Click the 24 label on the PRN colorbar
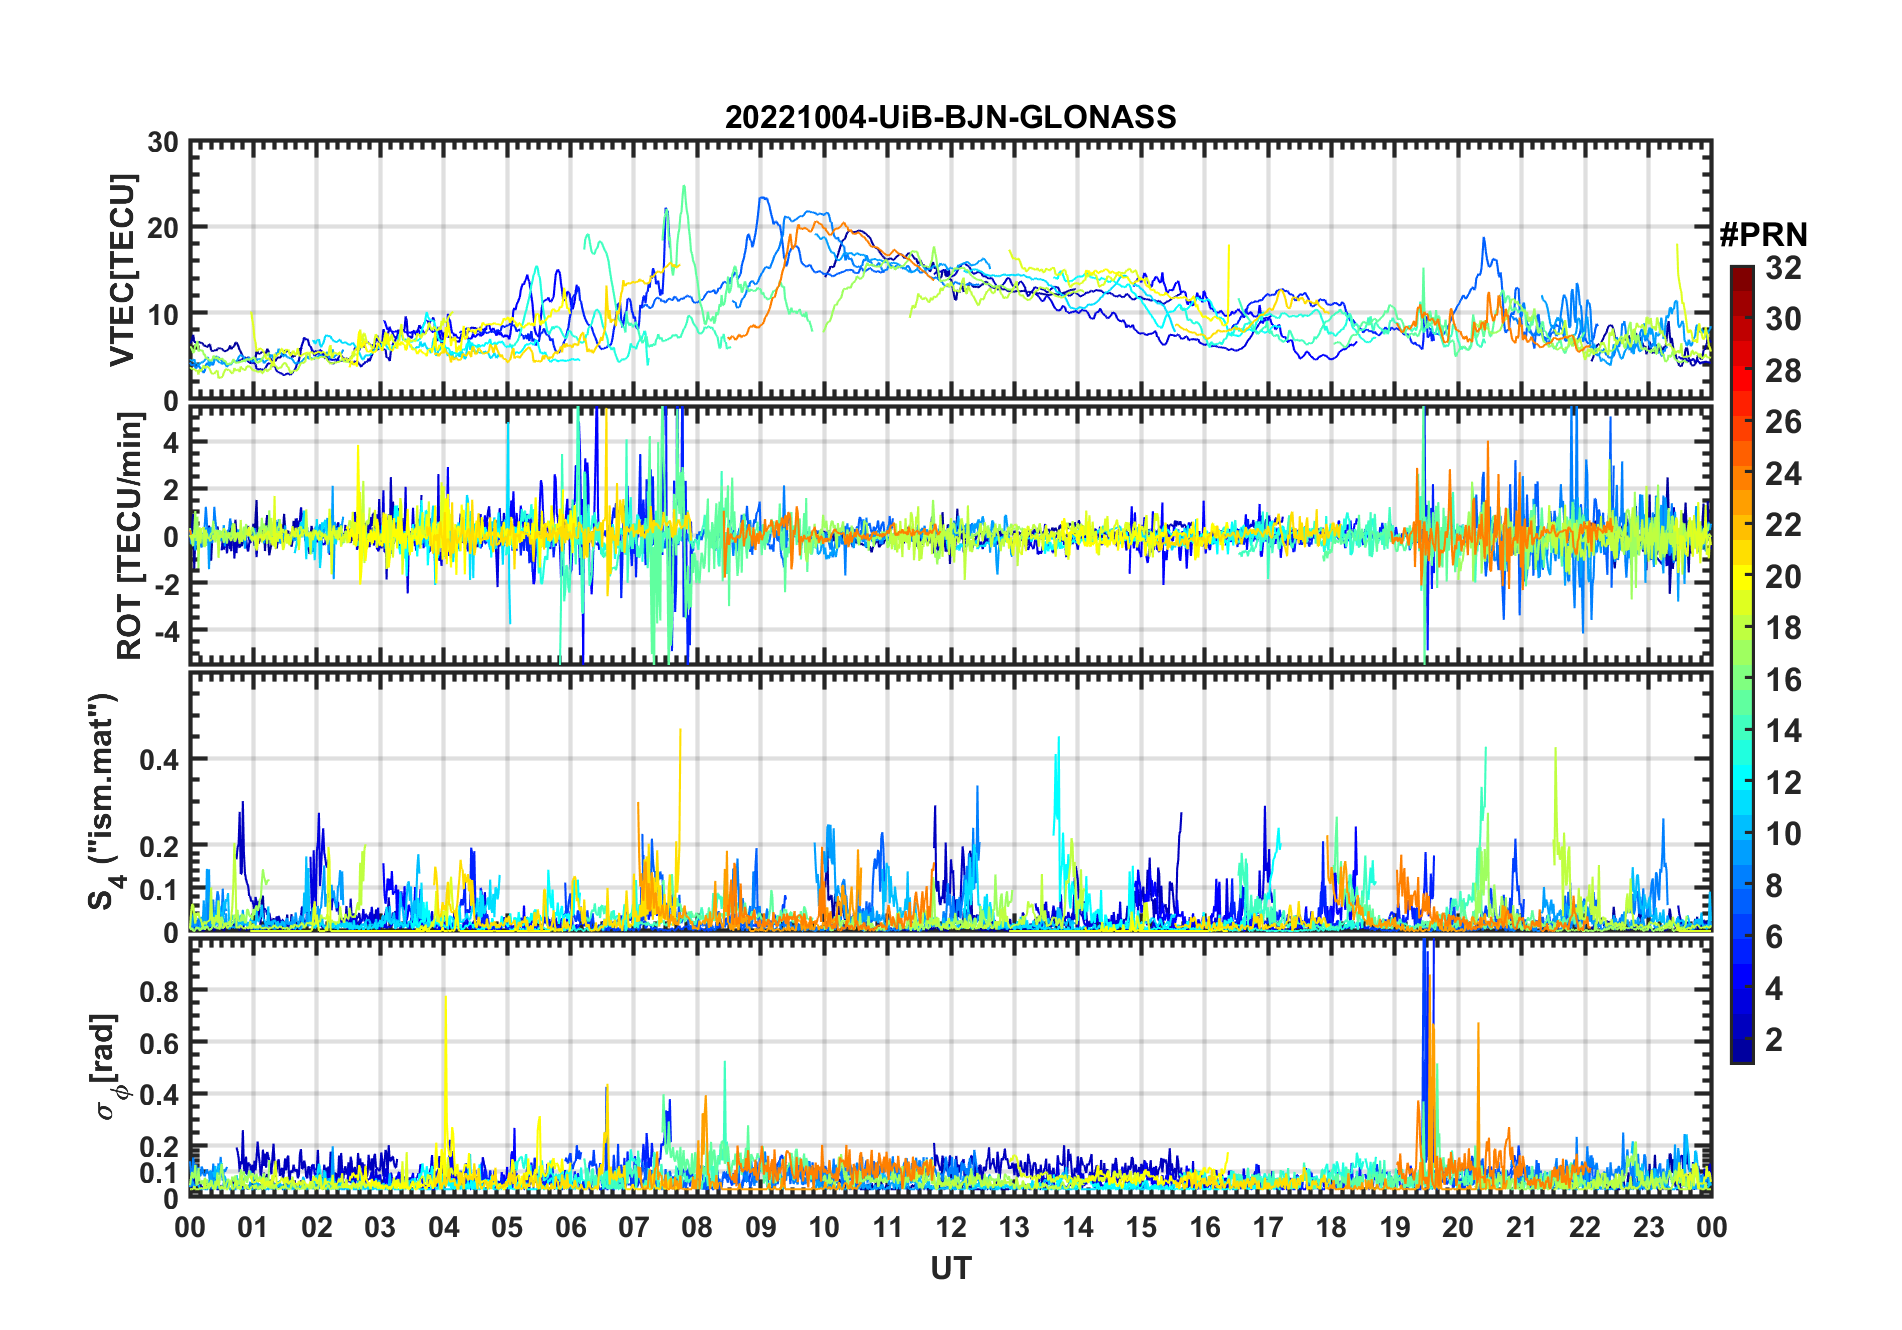 tap(1784, 474)
